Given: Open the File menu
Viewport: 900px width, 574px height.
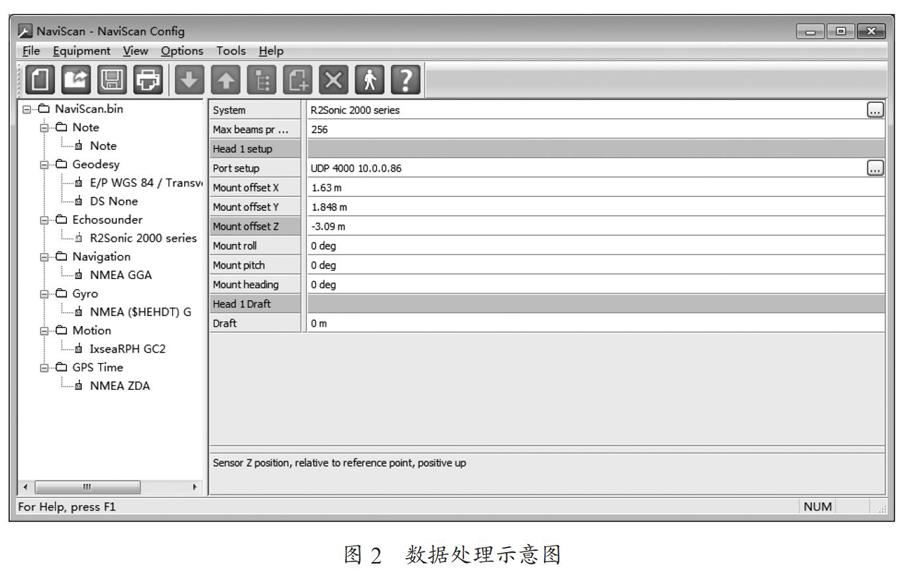Looking at the screenshot, I should click(x=31, y=51).
